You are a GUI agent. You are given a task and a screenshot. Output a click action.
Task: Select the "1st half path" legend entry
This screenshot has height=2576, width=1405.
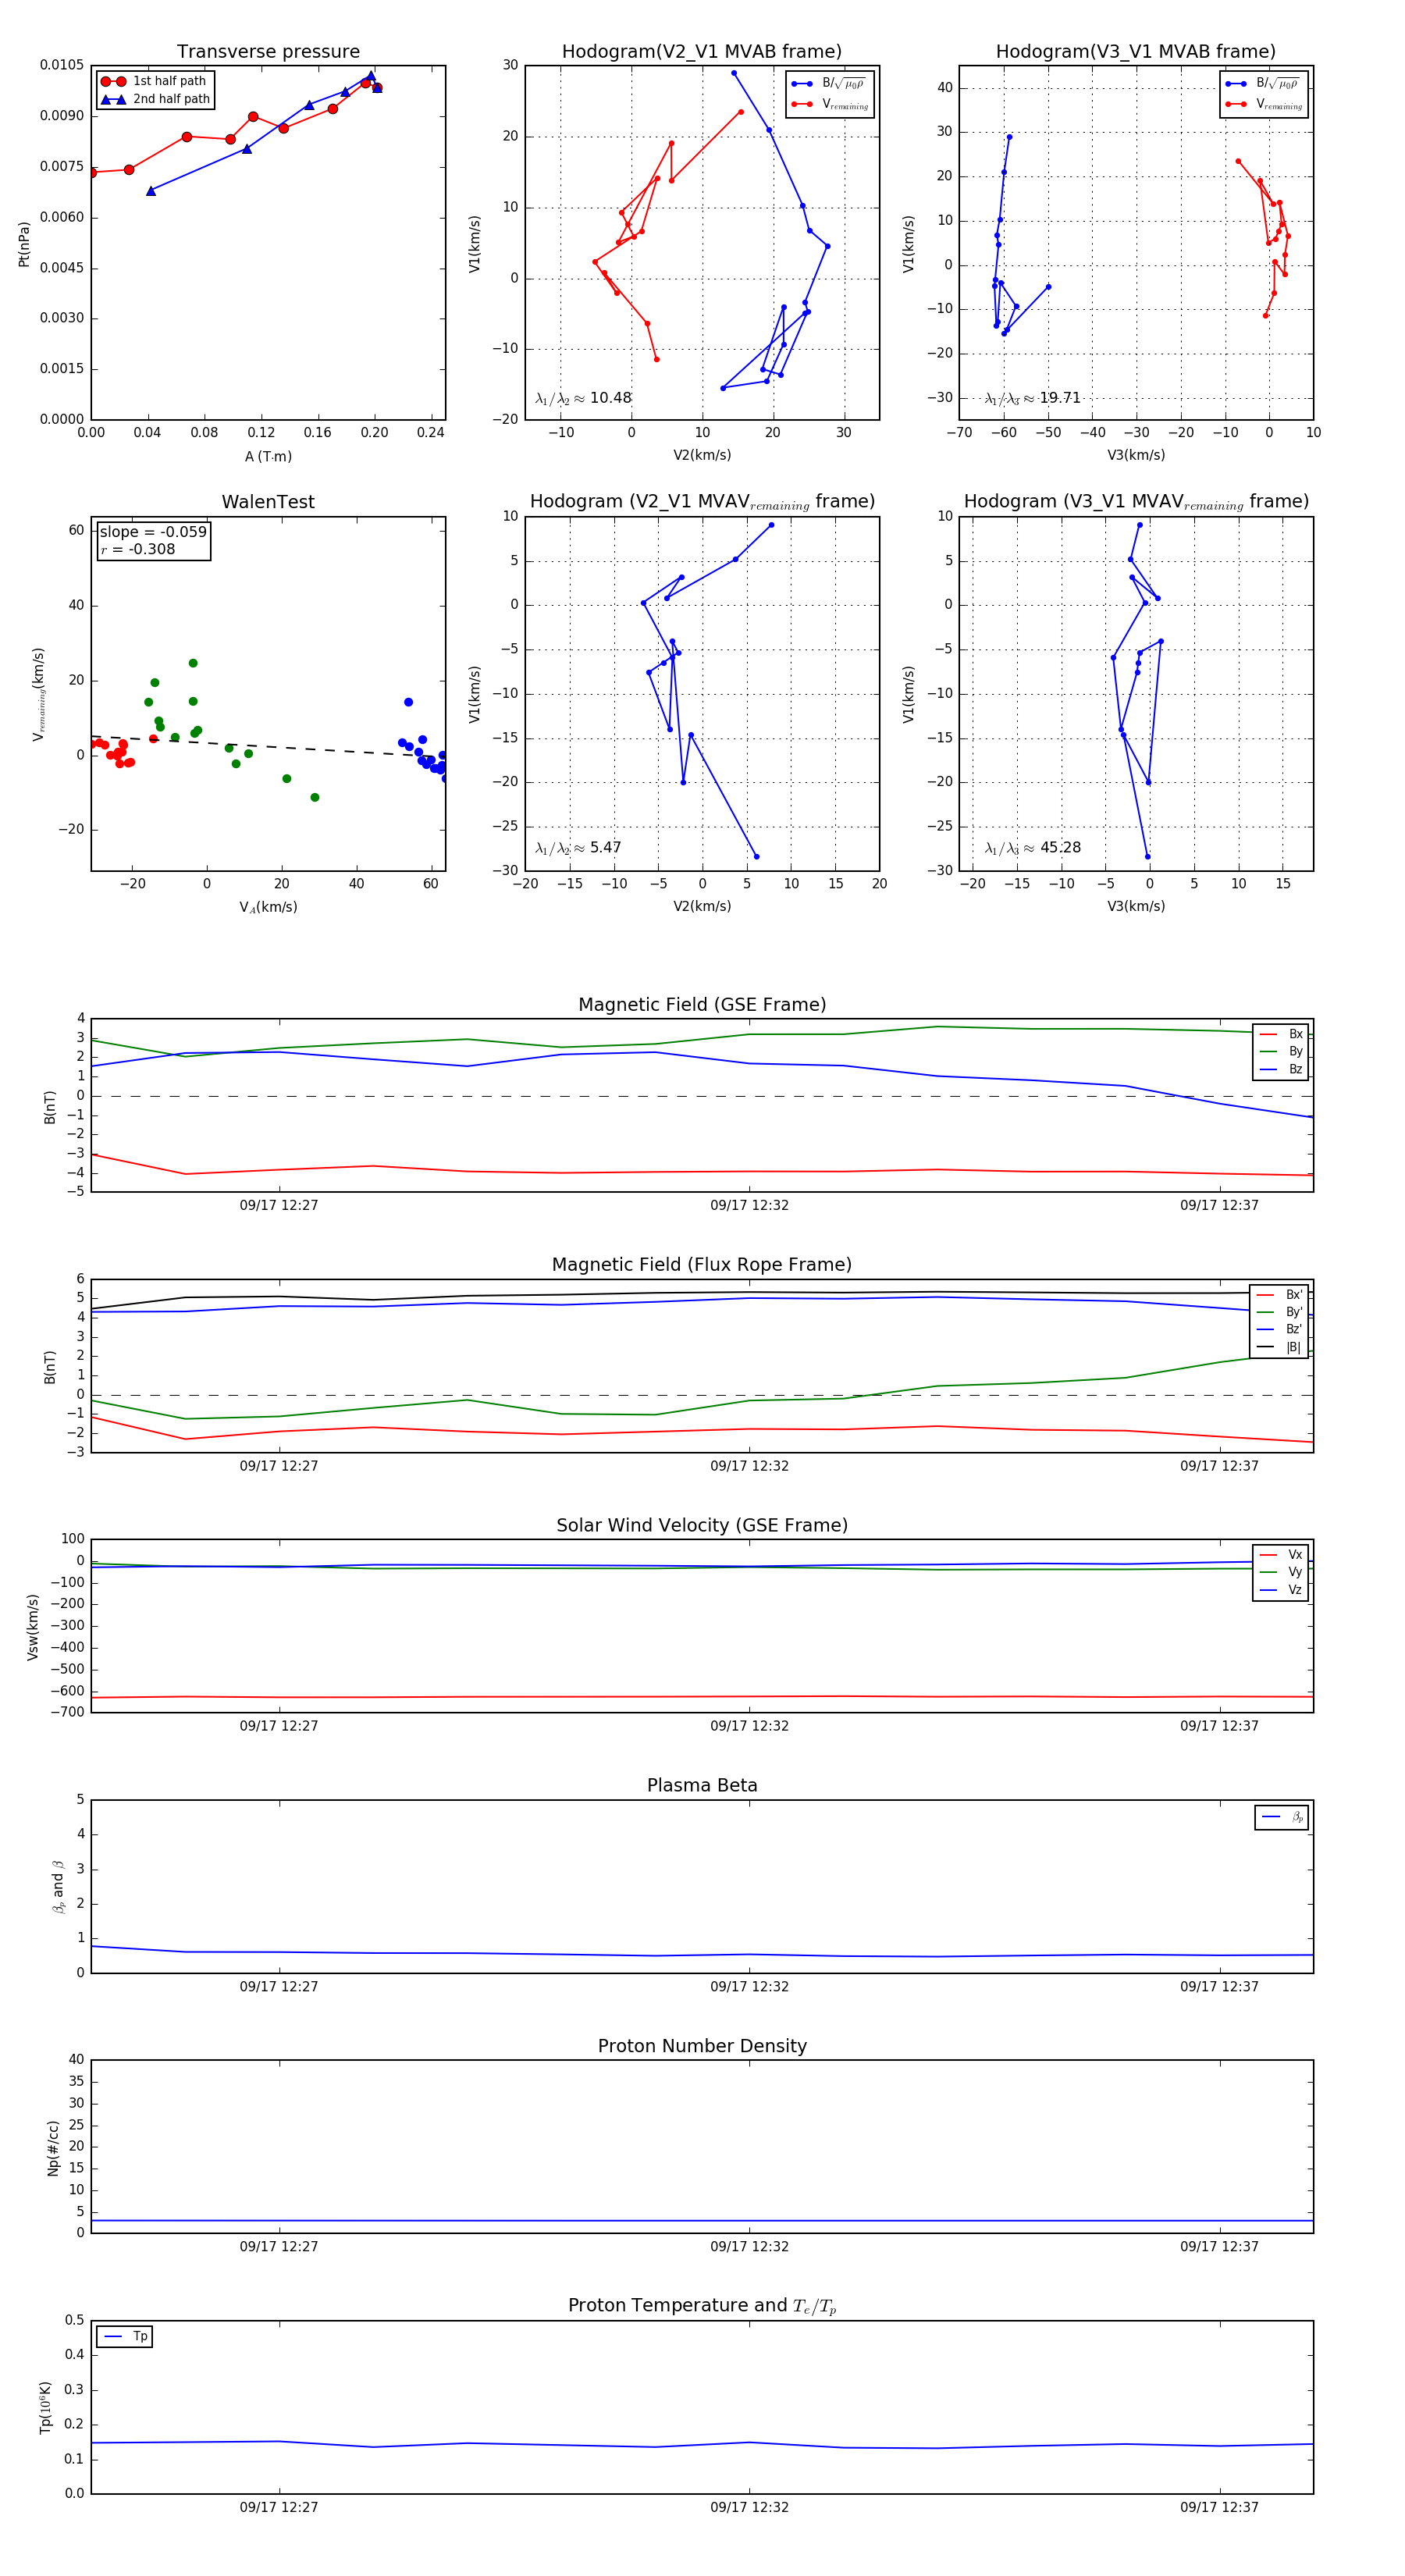tap(154, 81)
